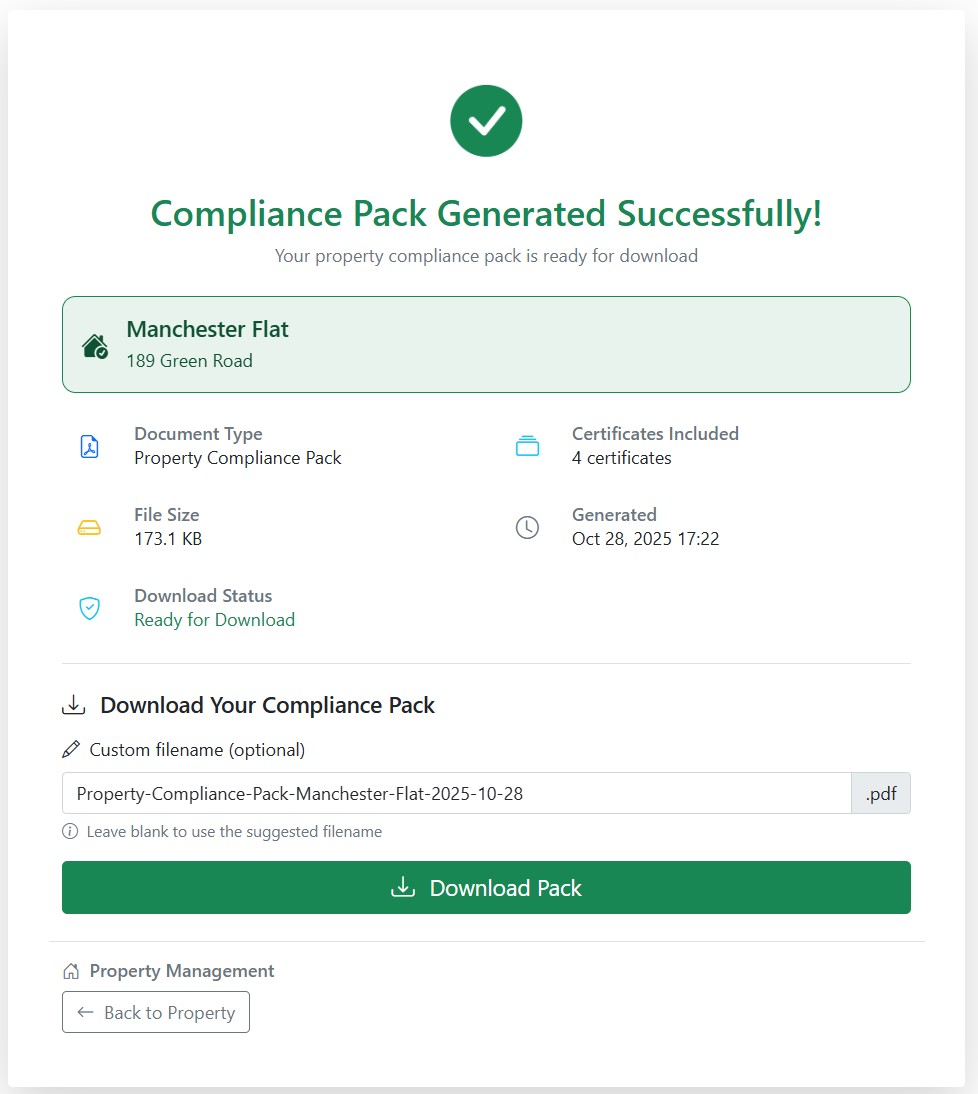Screen dimensions: 978x1094
Task: Click the green success checkmark icon
Action: 486,120
